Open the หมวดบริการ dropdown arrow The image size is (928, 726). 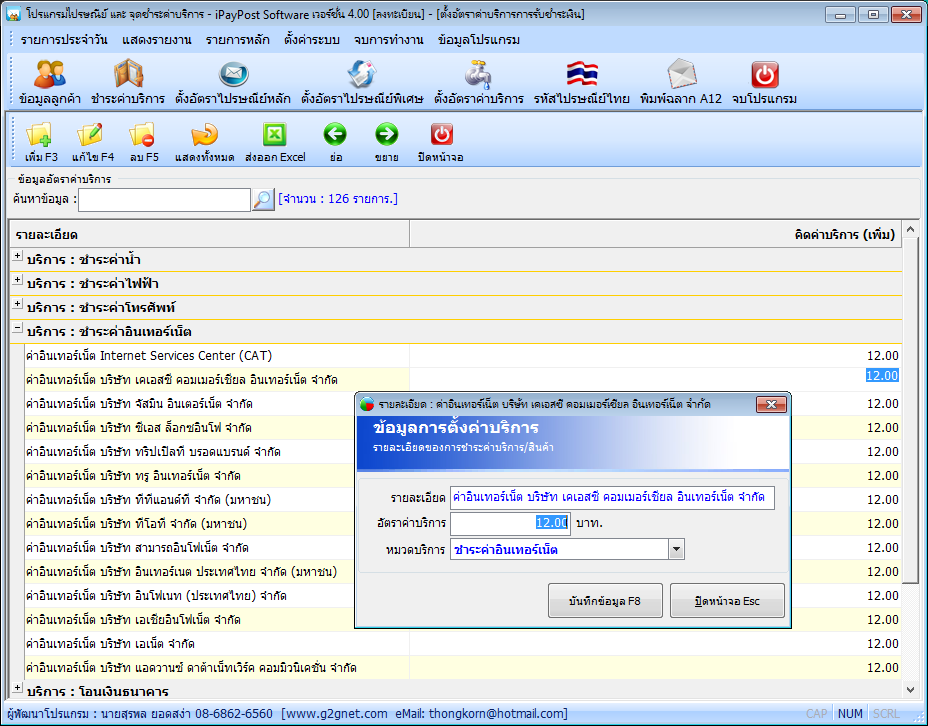coord(676,550)
